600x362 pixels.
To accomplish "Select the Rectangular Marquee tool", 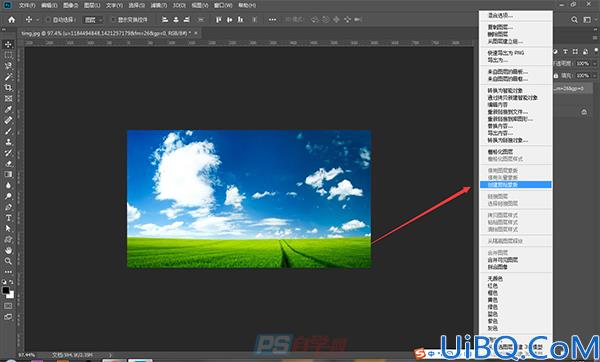I will (x=8, y=55).
